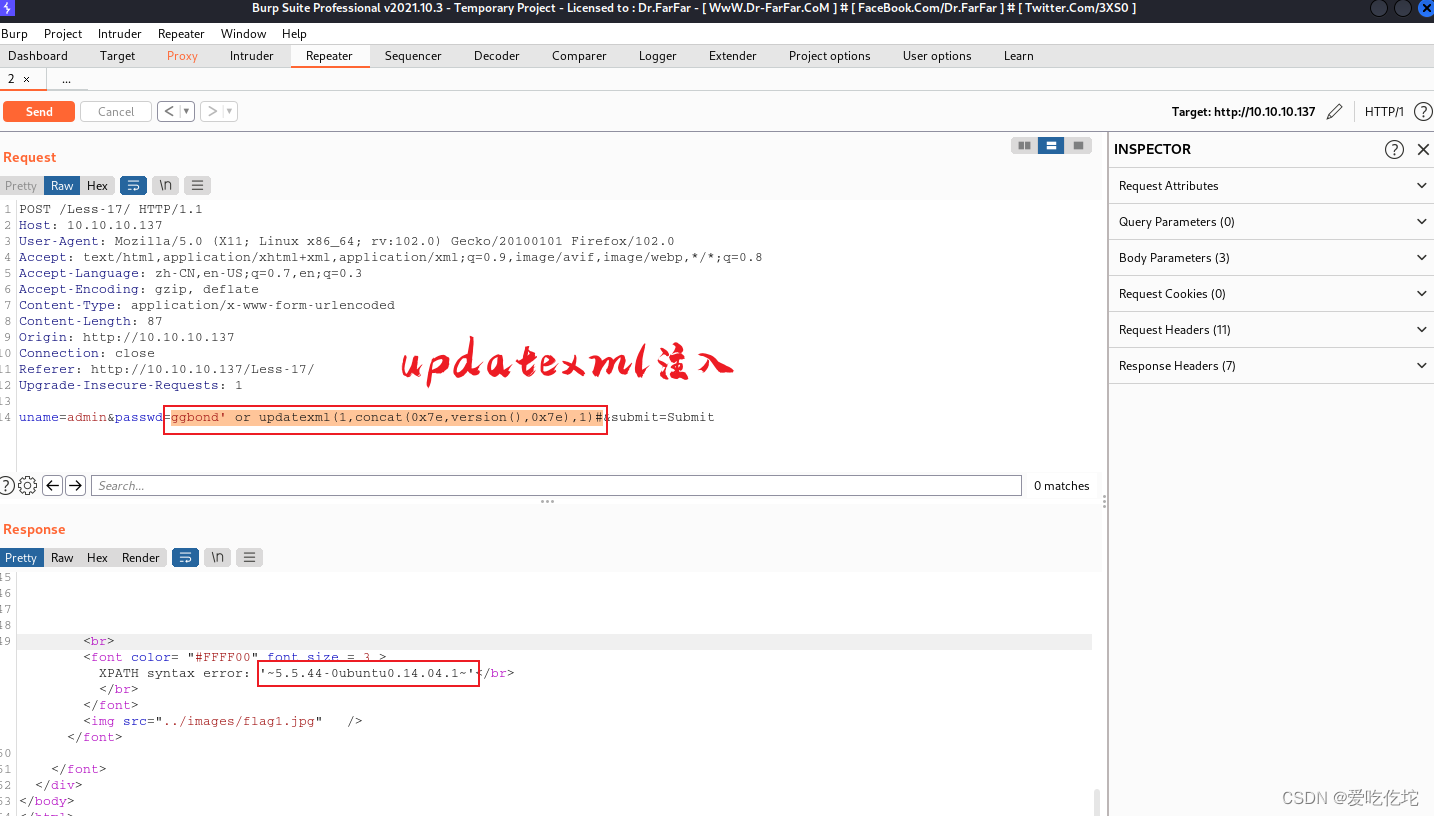Open the Burp menu
Screen dimensions: 1434x816
click(x=14, y=33)
